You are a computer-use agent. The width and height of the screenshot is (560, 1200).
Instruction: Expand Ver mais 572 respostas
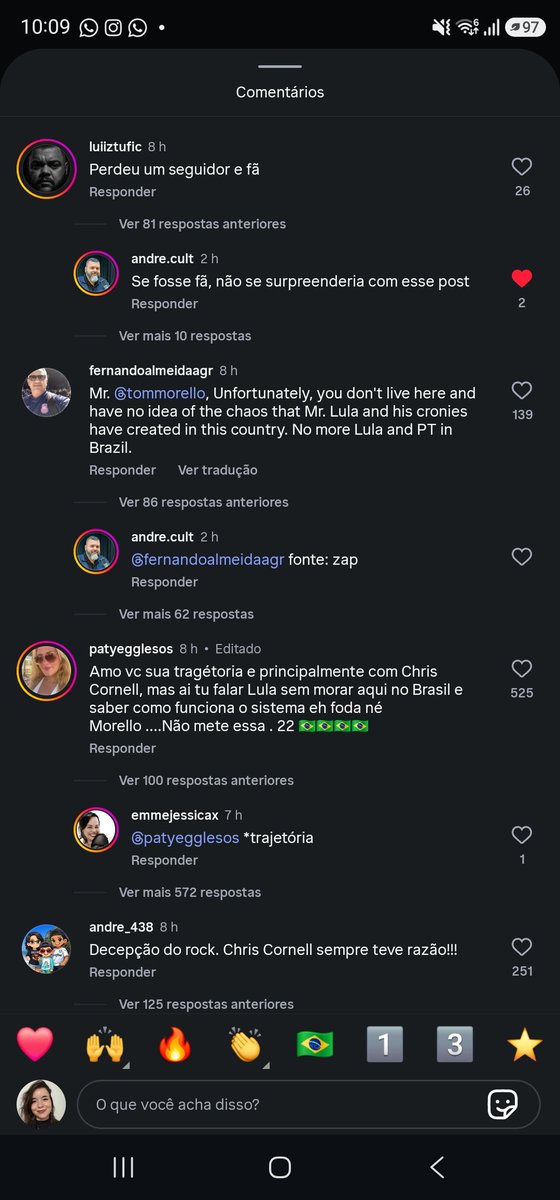tap(189, 892)
